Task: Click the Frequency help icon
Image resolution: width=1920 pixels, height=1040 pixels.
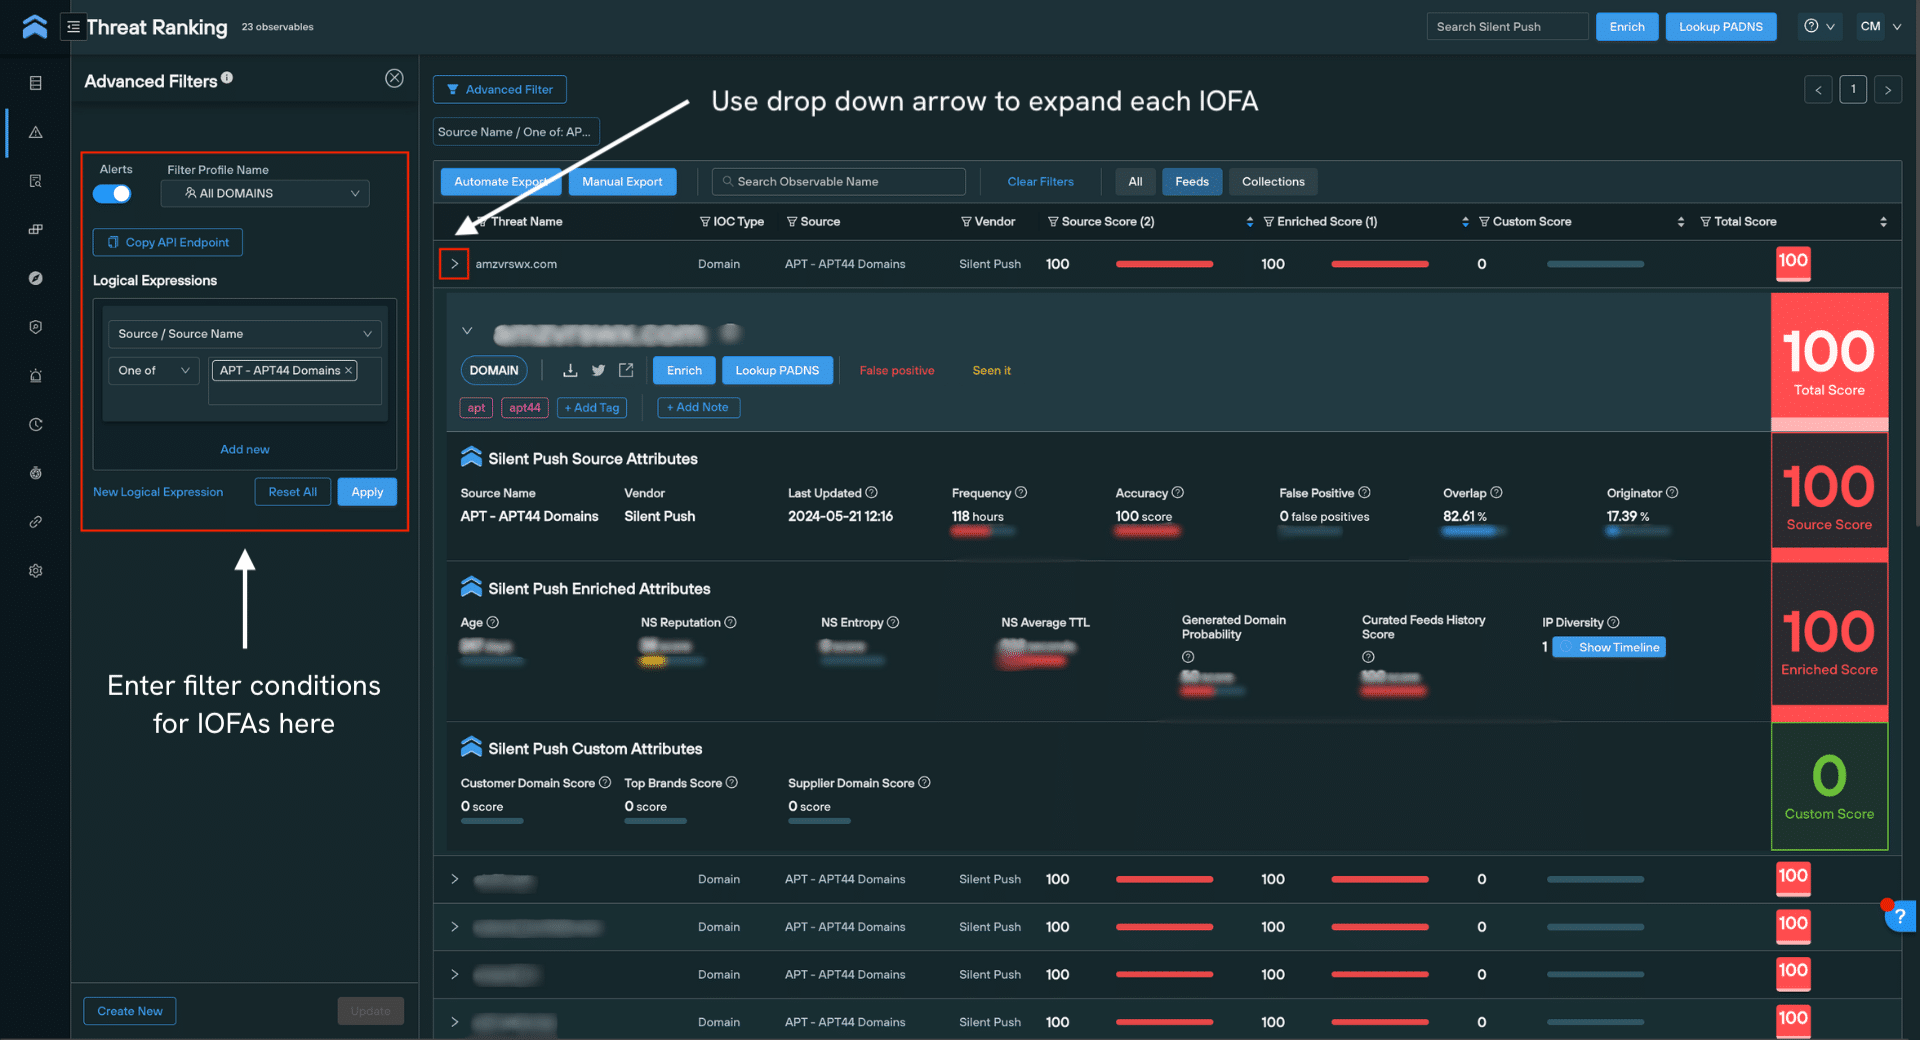Action: click(1021, 492)
